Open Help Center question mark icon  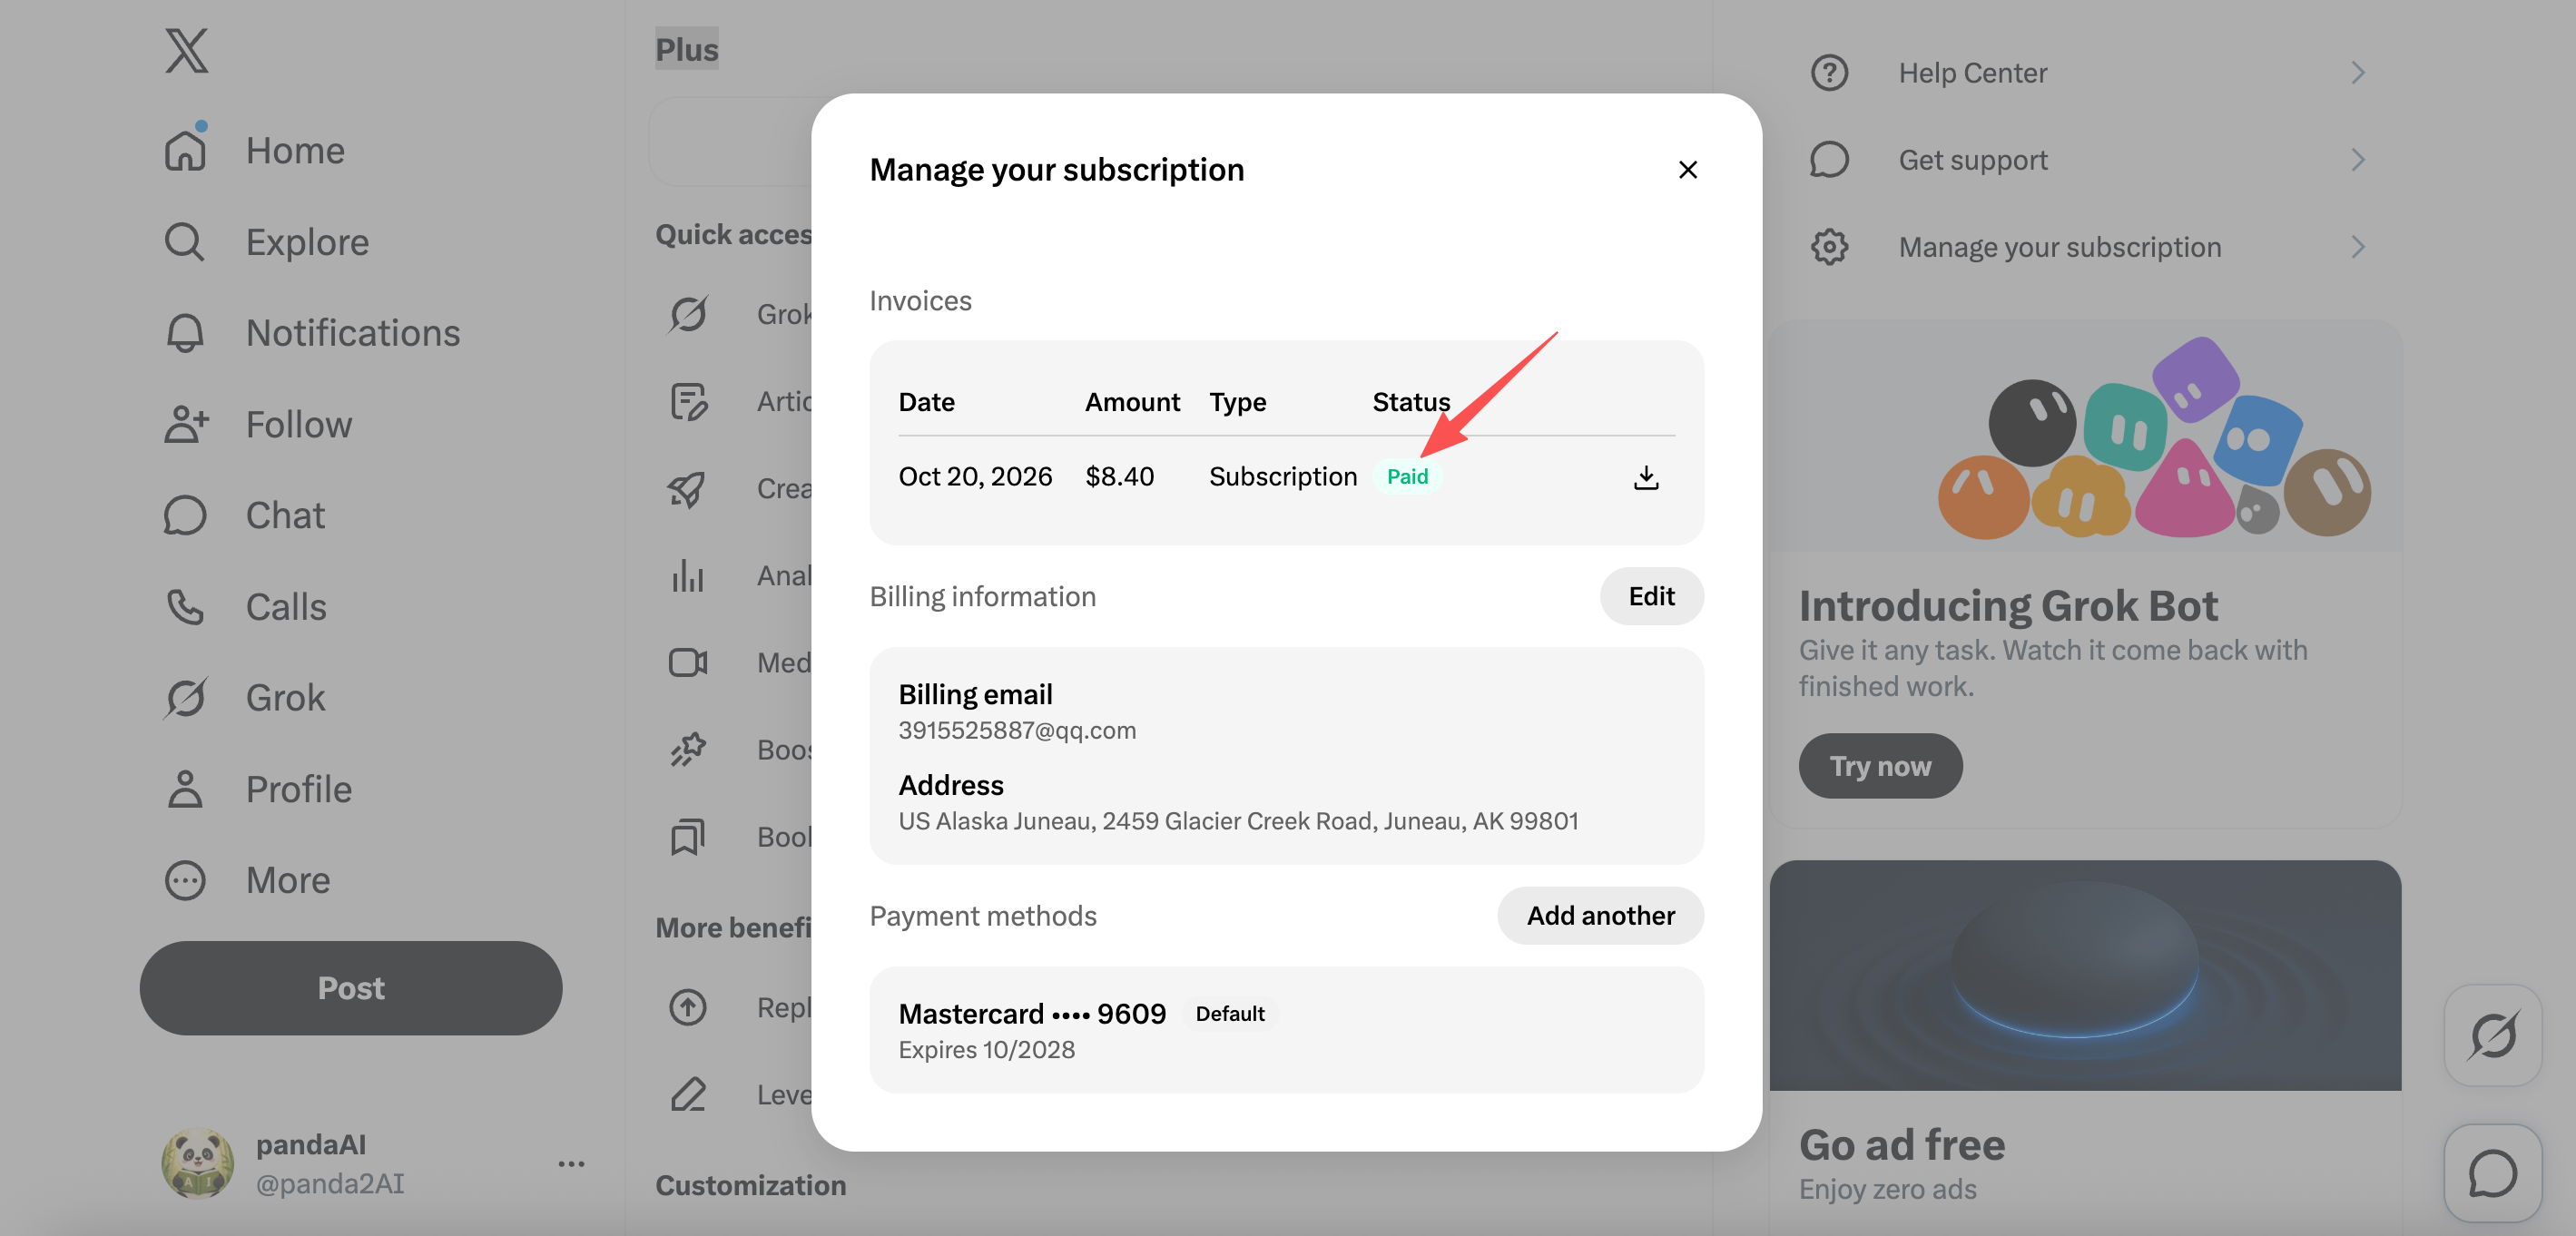tap(1829, 73)
